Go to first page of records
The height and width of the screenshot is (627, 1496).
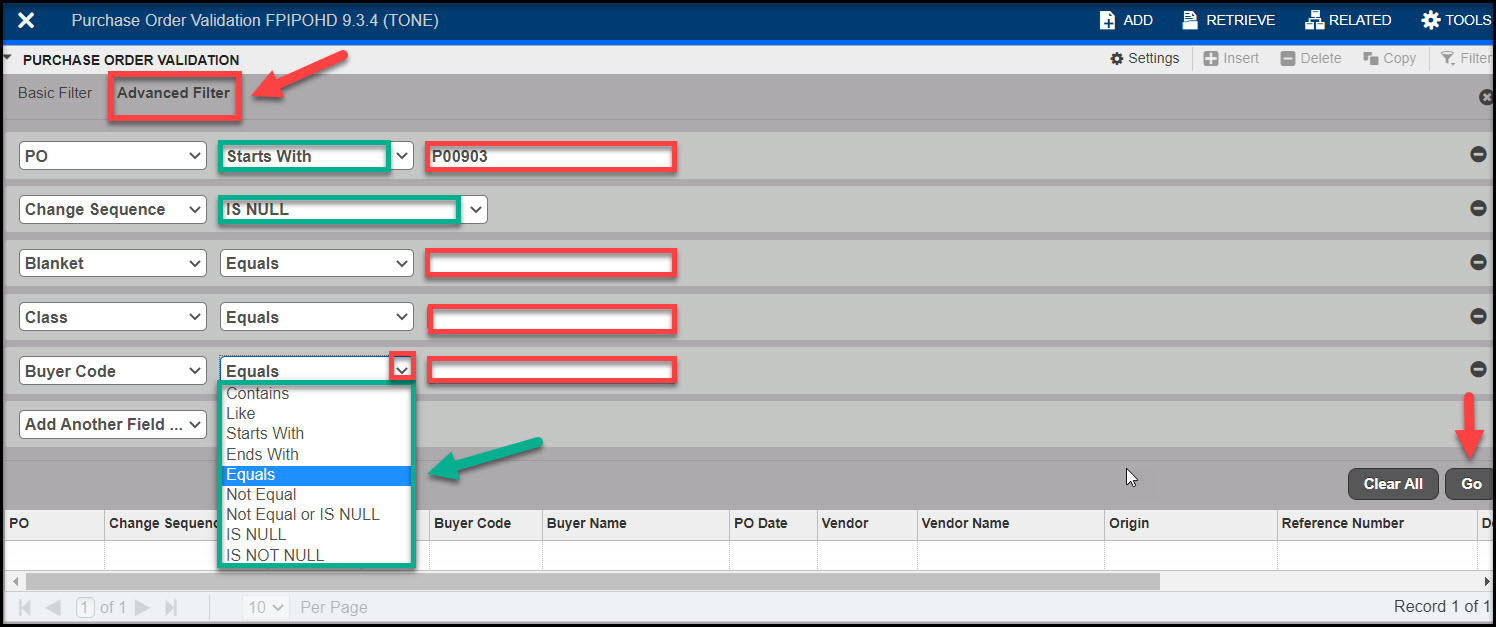[x=25, y=607]
